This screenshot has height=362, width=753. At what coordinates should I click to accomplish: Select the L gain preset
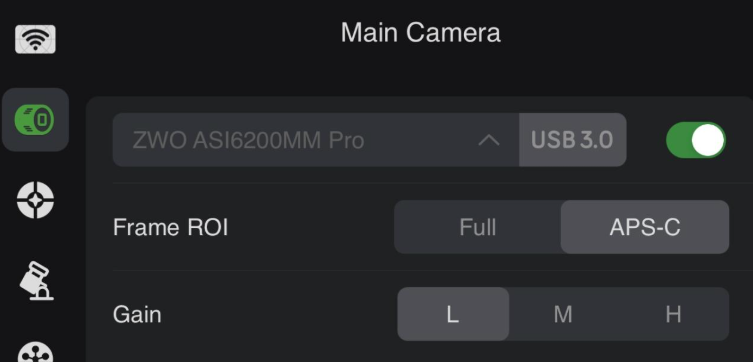point(453,314)
